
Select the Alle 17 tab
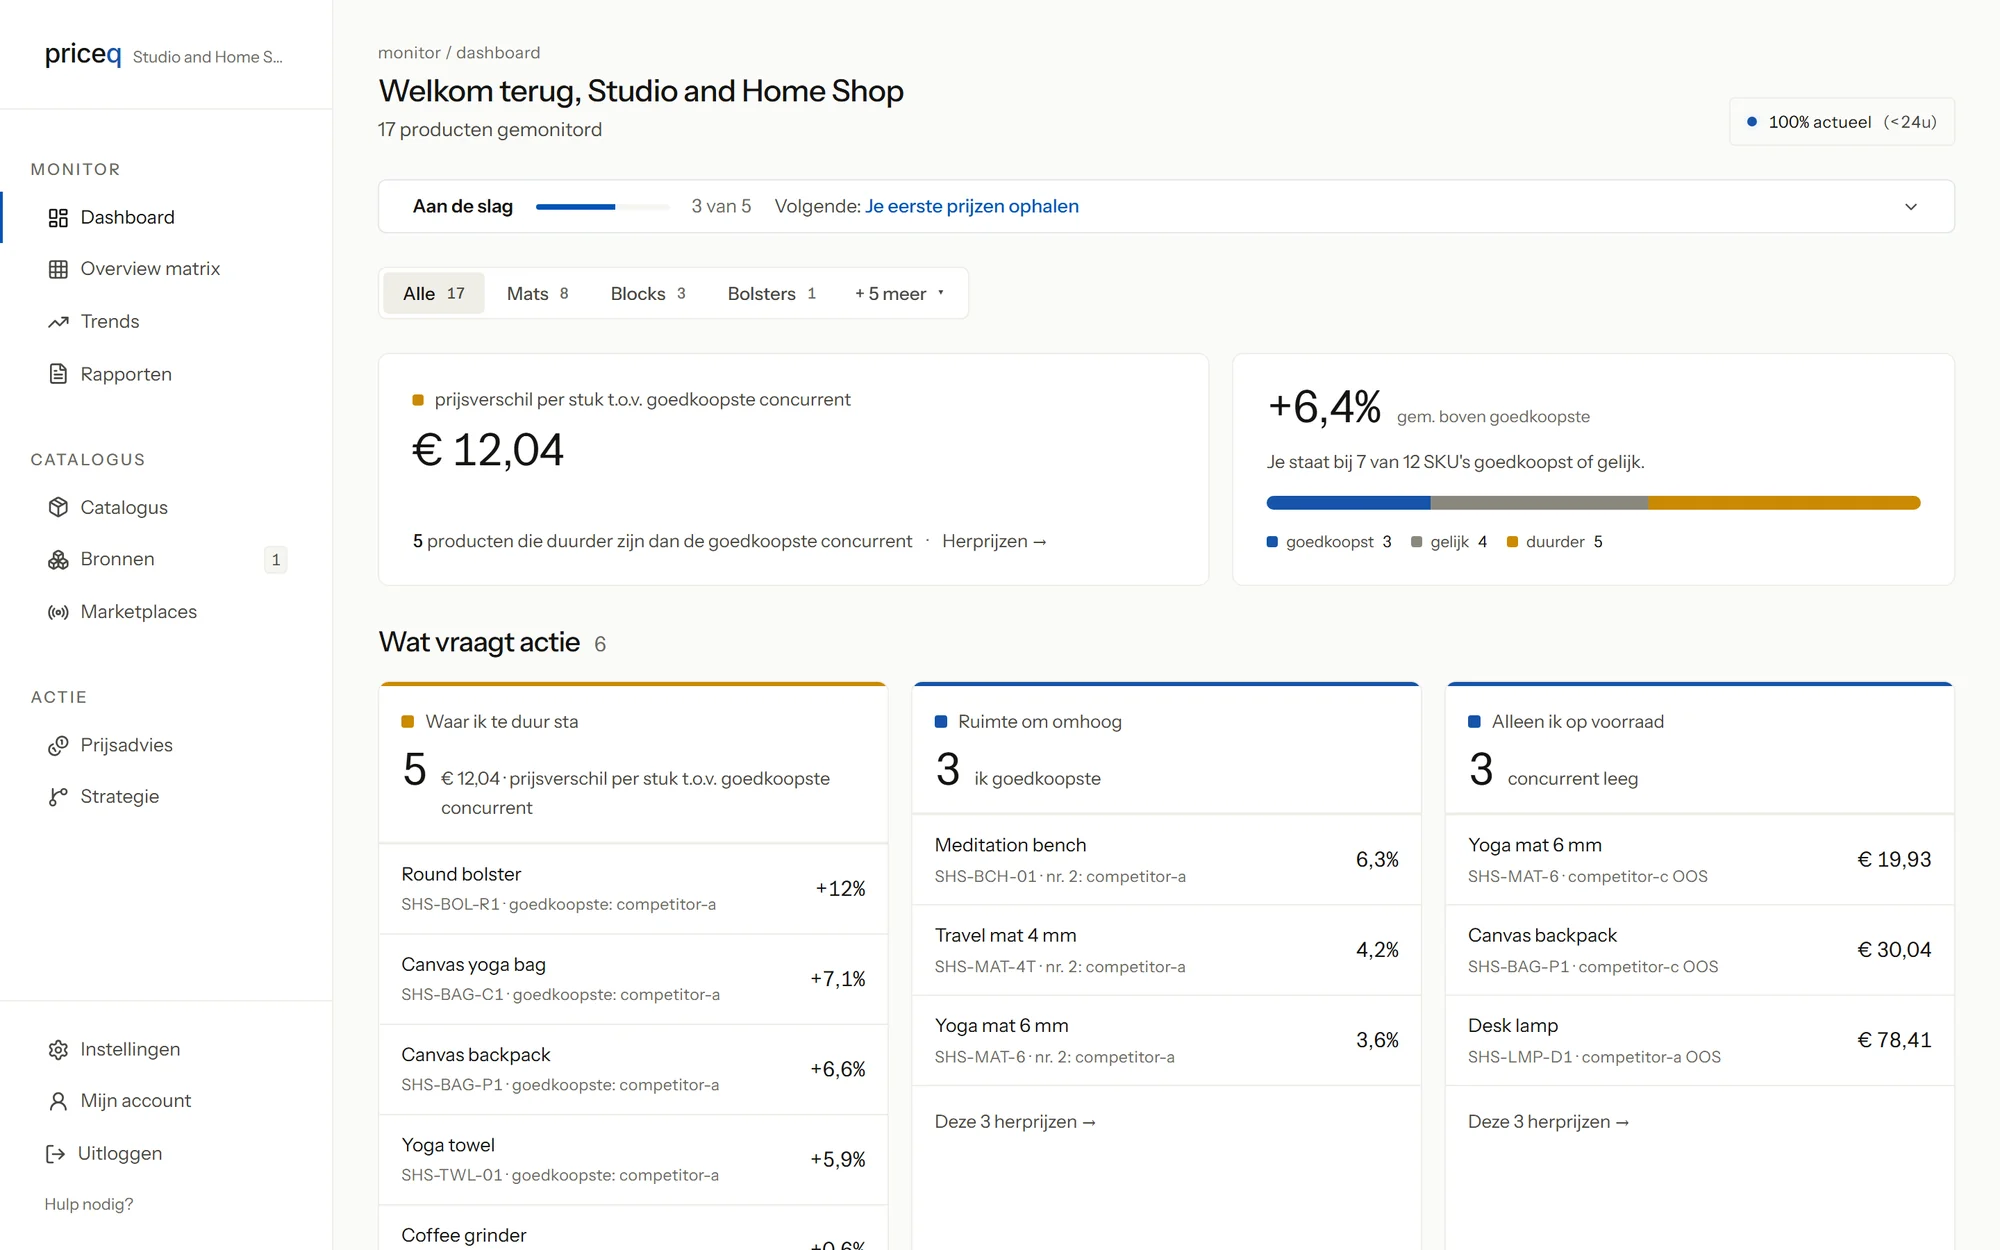click(433, 294)
